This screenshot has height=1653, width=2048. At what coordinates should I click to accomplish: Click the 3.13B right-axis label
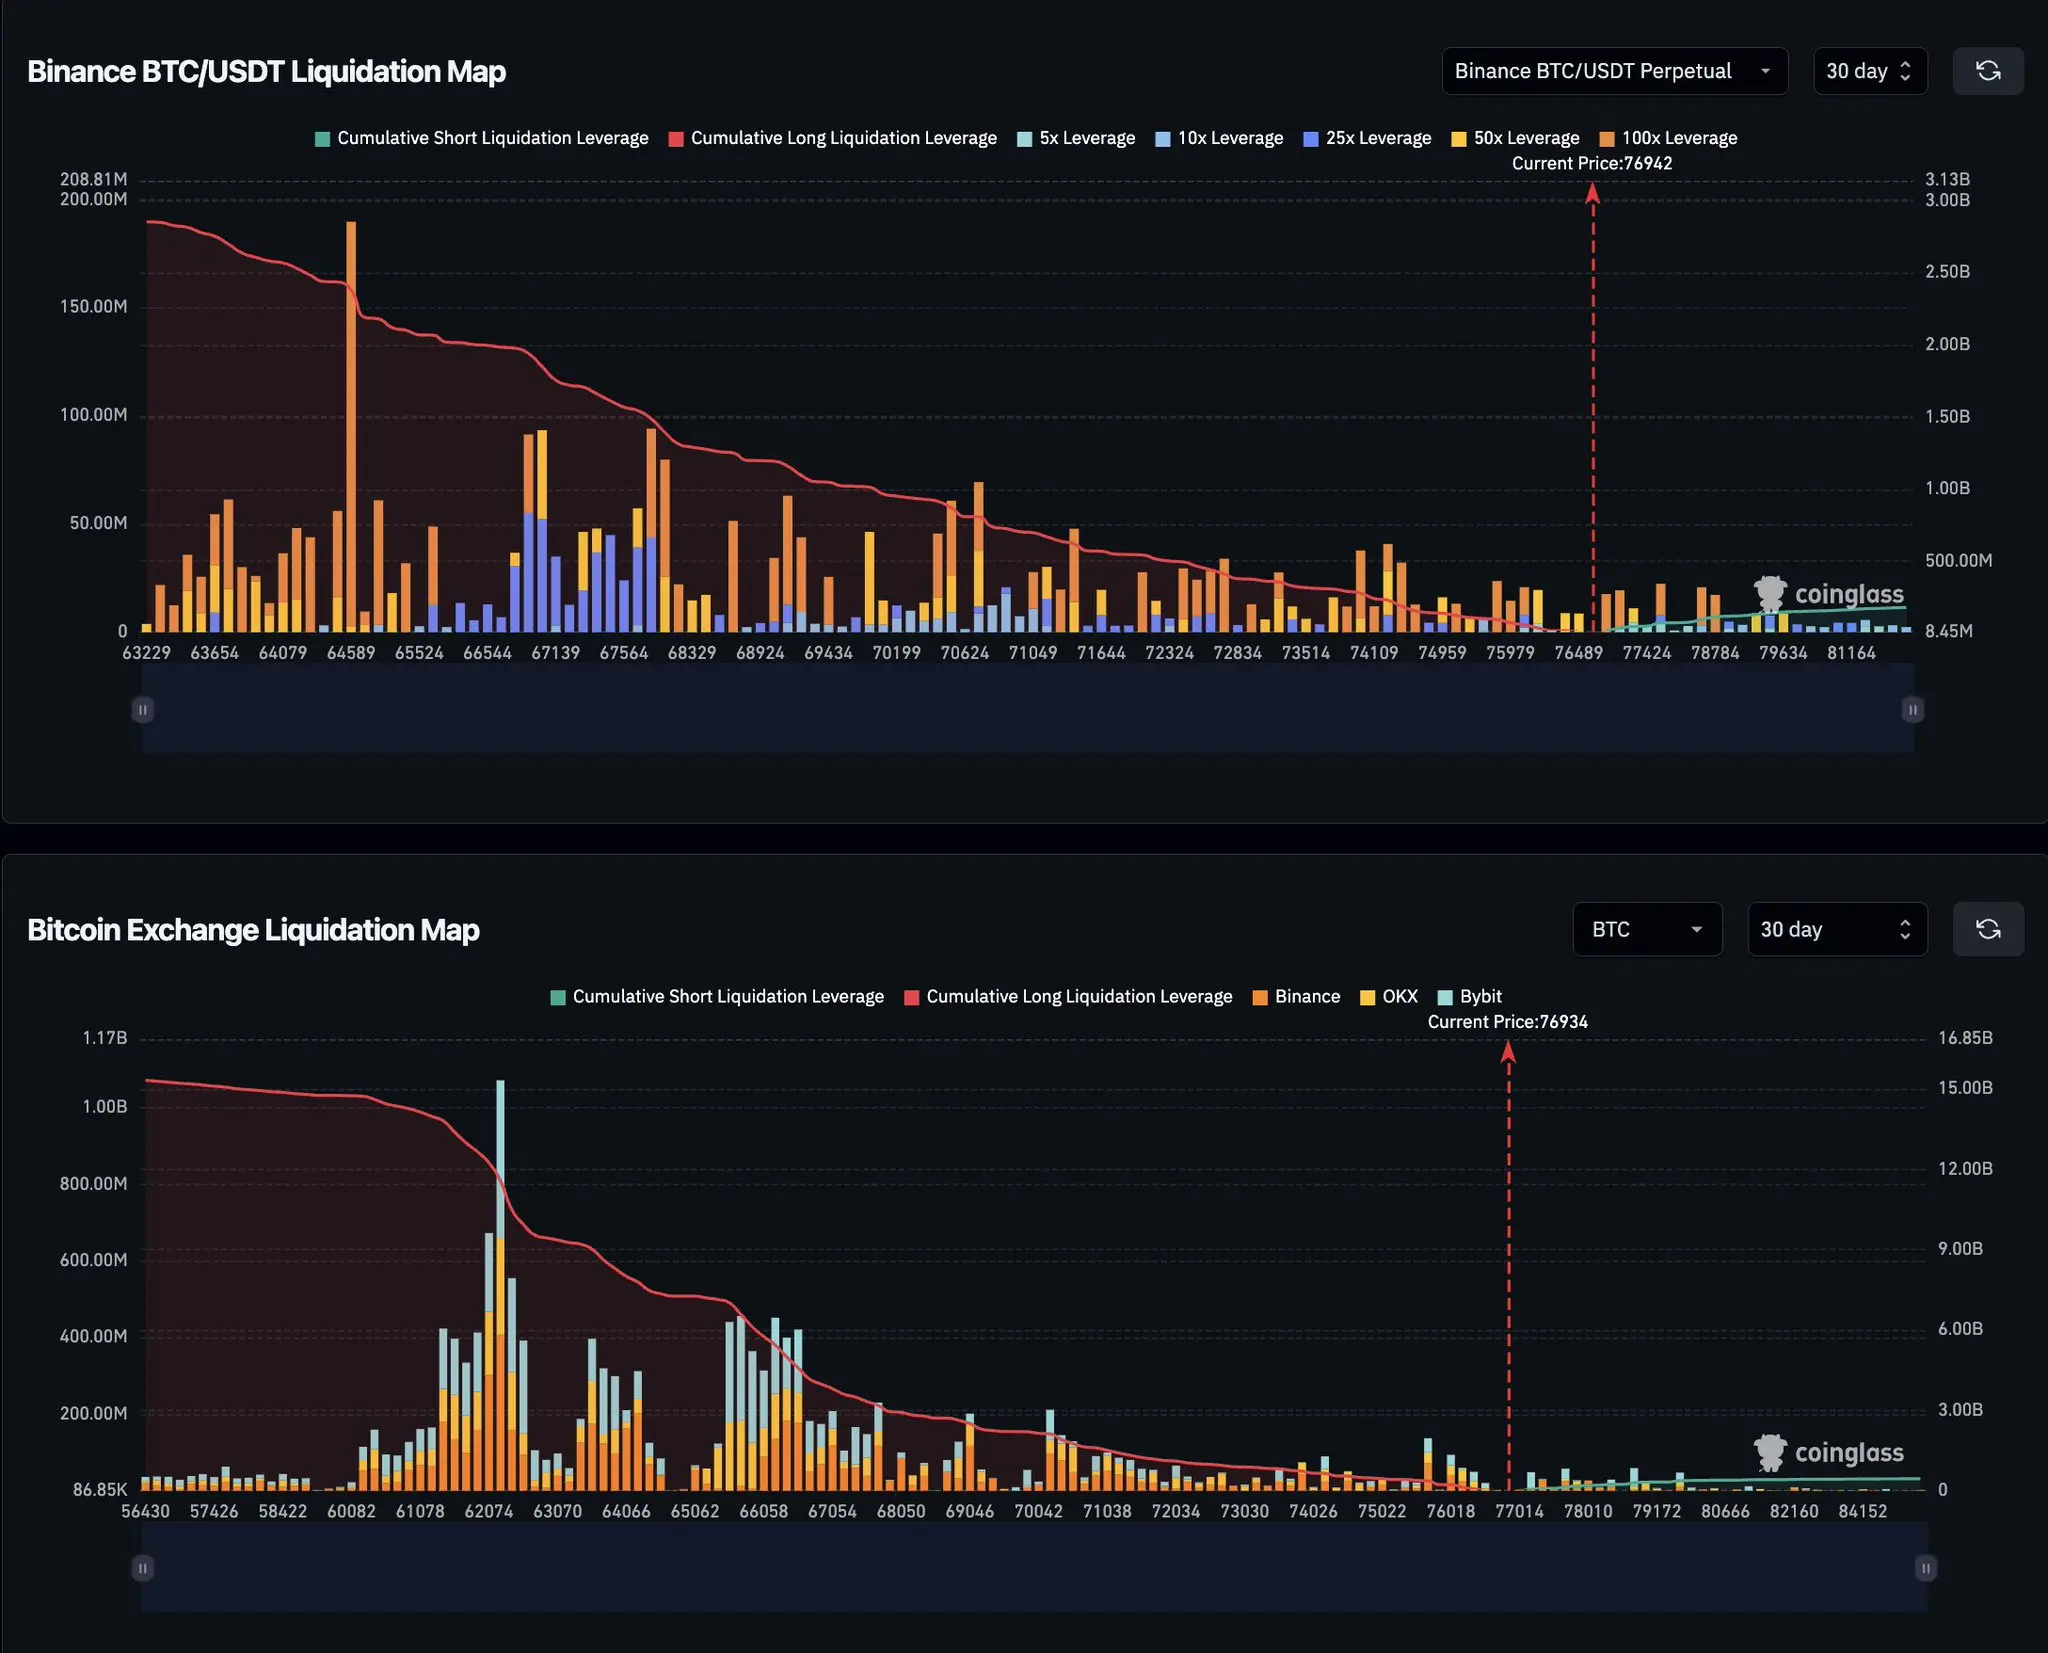(x=1947, y=179)
